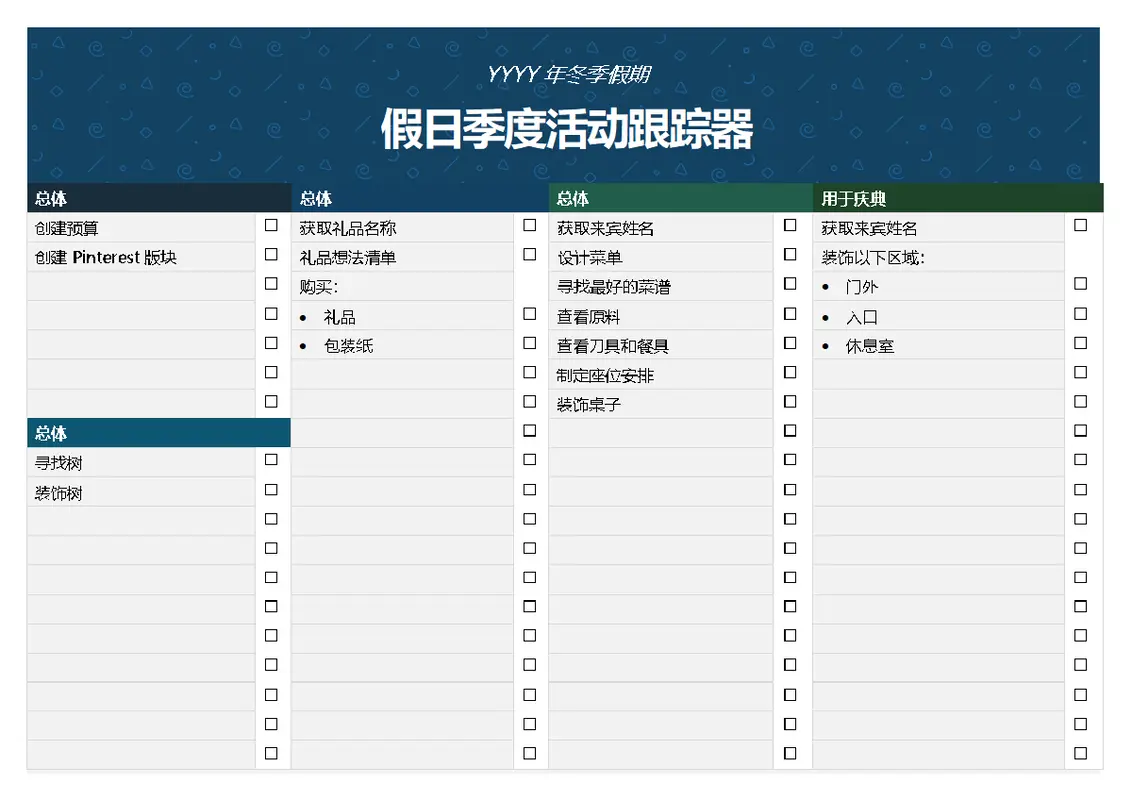This screenshot has width=1132, height=800.
Task: Select the 寻找最好的菜谱 cell
Action: click(x=661, y=287)
